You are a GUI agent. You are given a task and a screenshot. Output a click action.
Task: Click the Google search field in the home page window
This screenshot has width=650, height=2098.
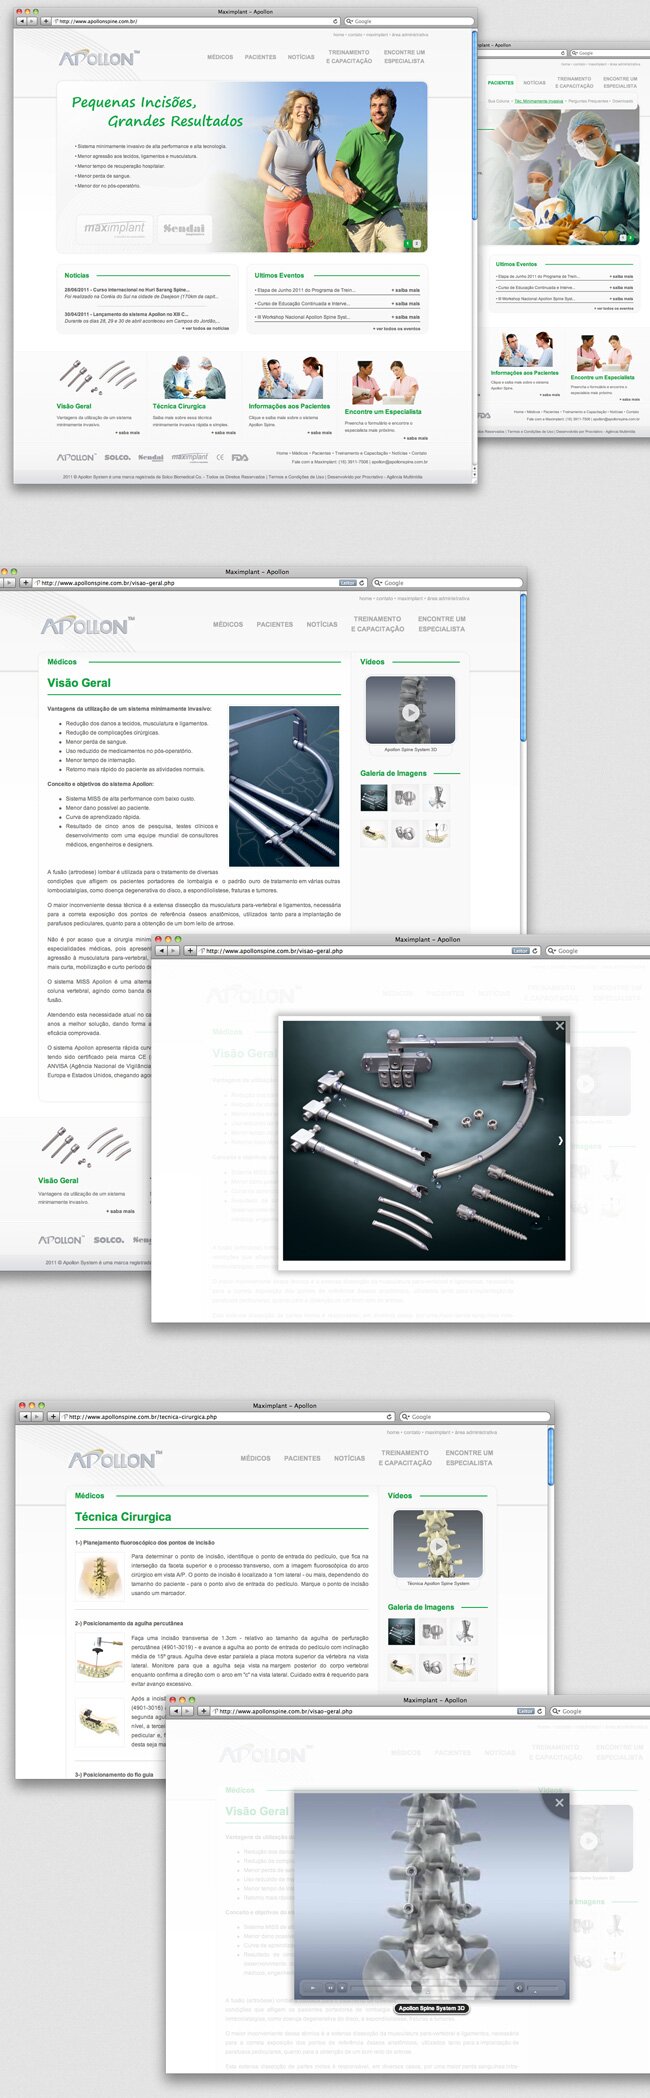408,21
